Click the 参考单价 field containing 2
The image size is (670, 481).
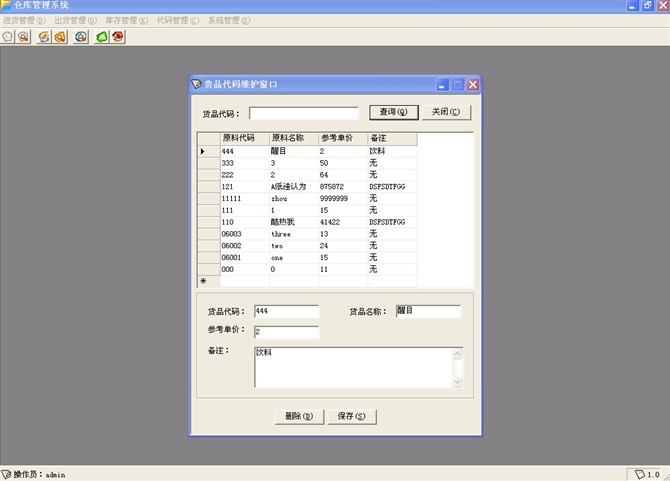[x=286, y=332]
